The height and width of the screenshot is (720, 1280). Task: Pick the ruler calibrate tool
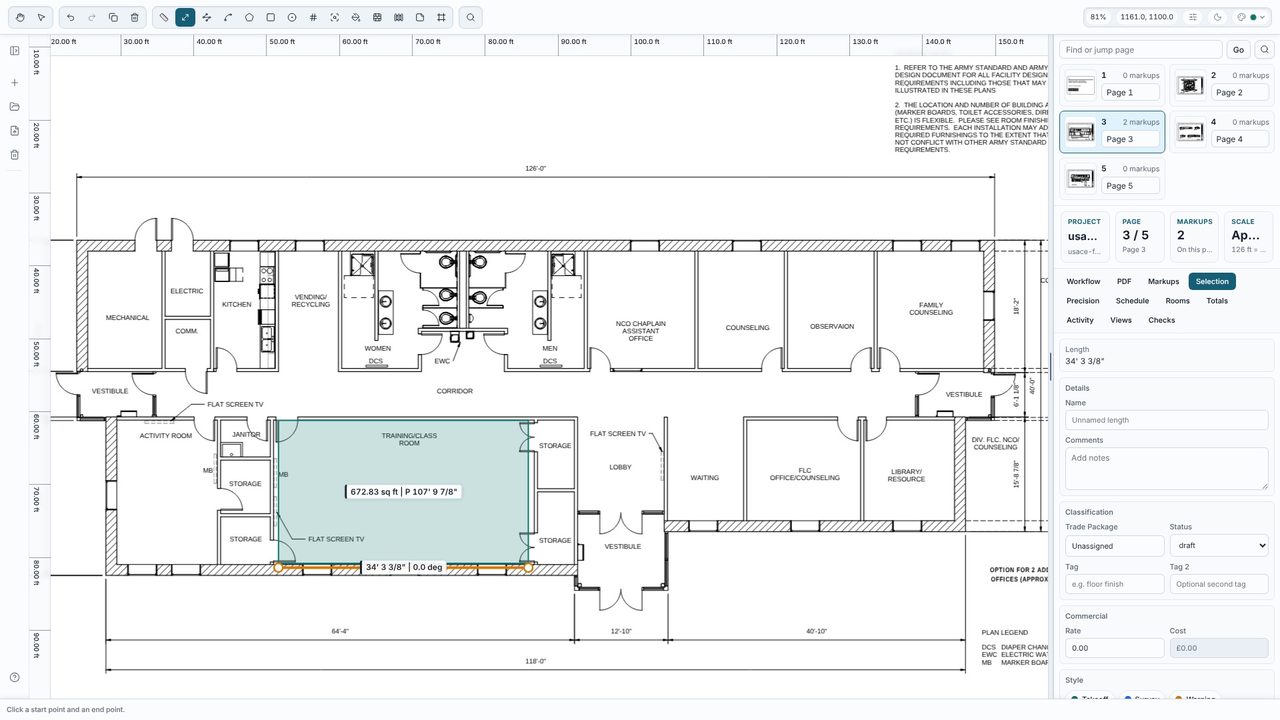[164, 17]
